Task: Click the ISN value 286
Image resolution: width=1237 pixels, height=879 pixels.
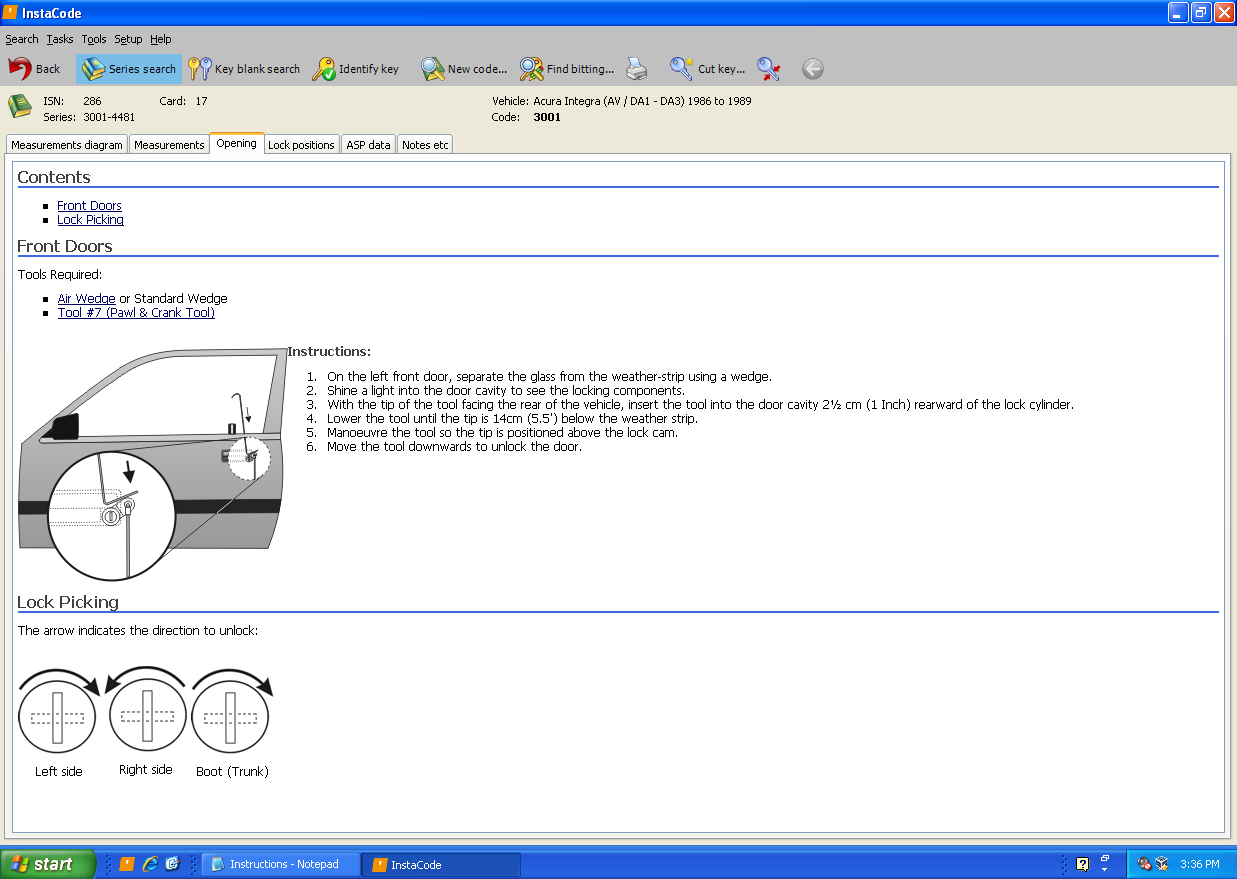Action: (x=92, y=101)
